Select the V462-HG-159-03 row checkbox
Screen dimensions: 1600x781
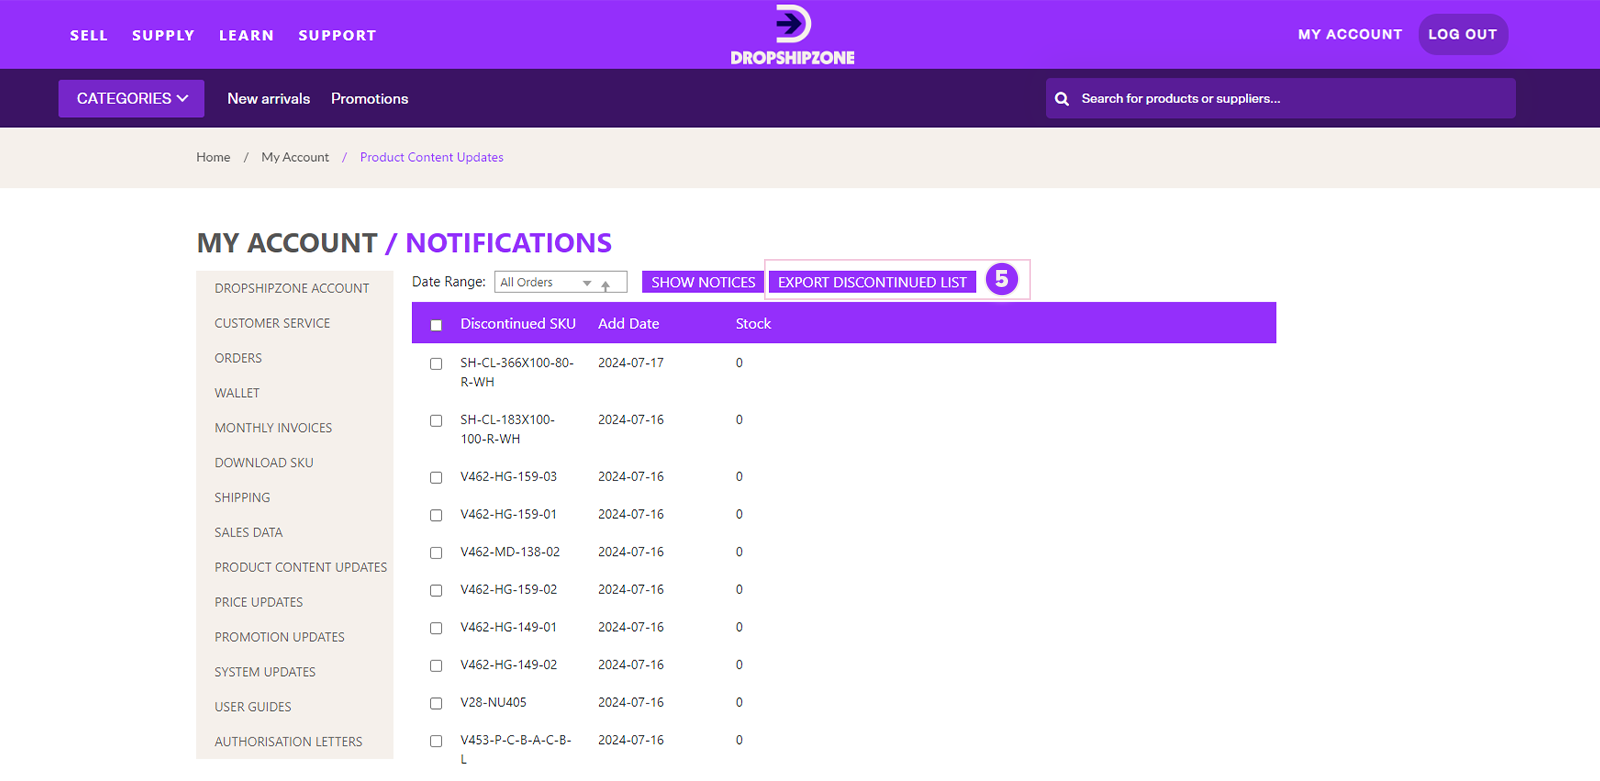pos(436,478)
